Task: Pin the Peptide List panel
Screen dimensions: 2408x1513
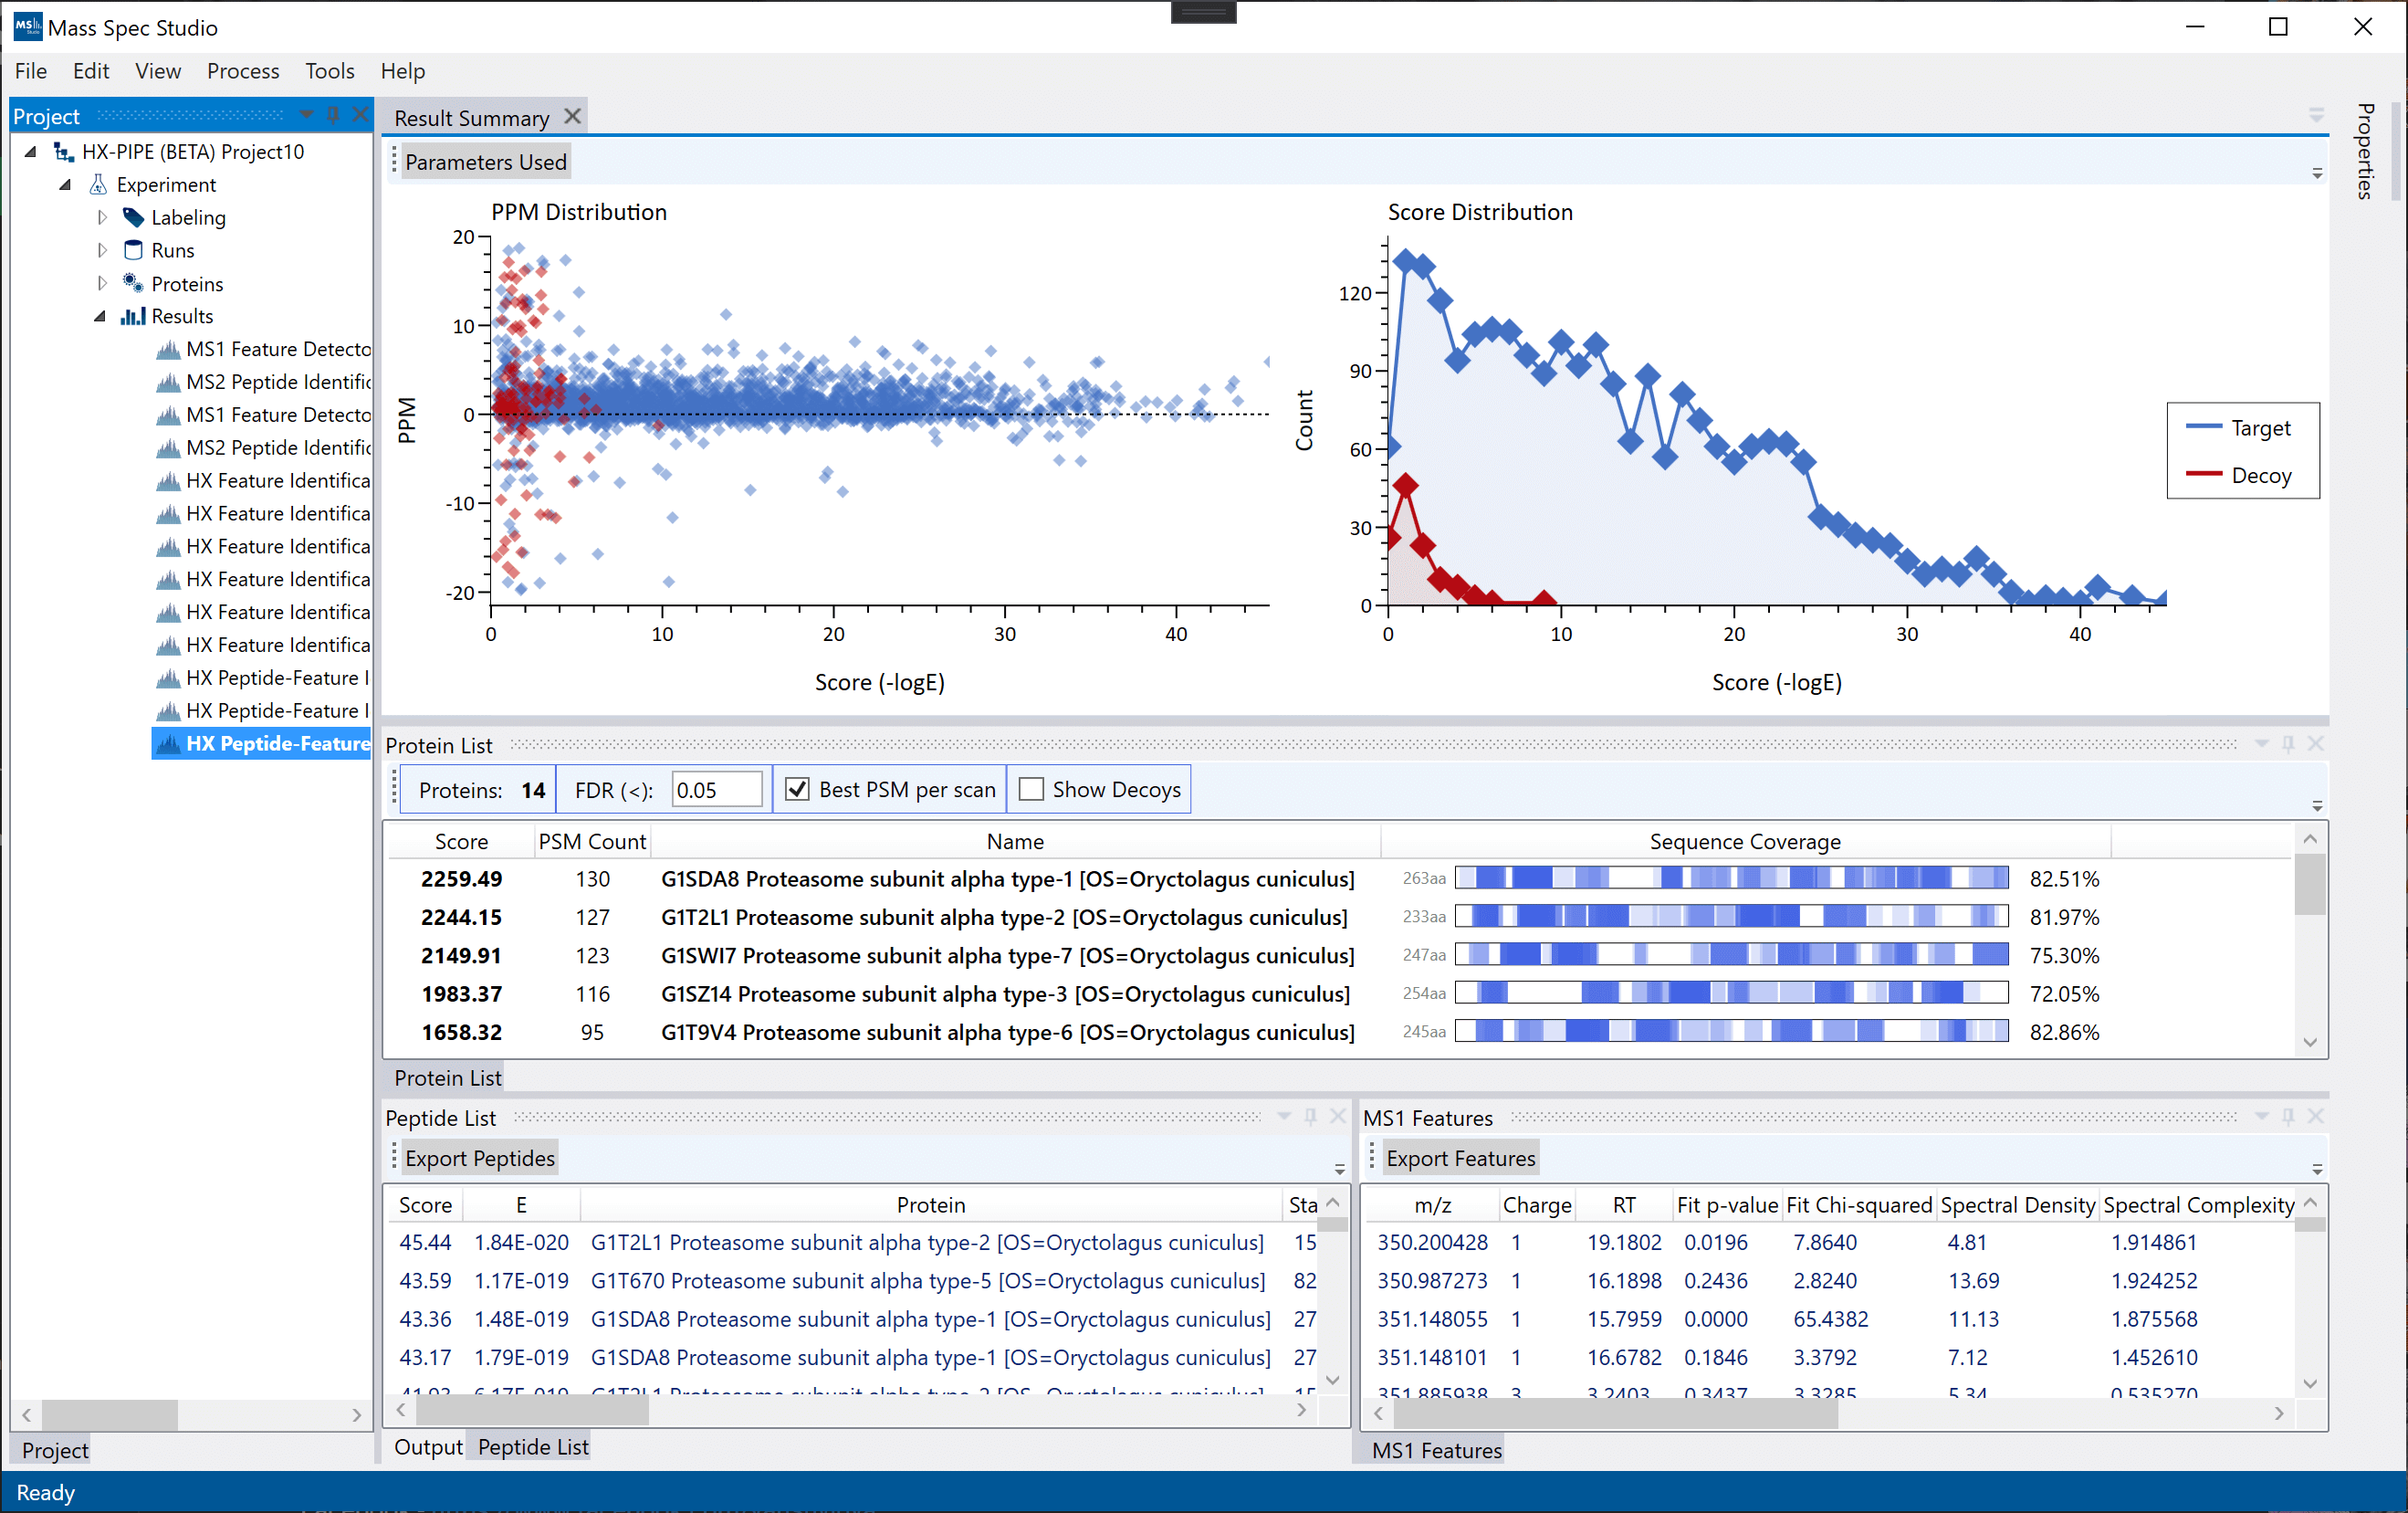Action: 1310,1117
